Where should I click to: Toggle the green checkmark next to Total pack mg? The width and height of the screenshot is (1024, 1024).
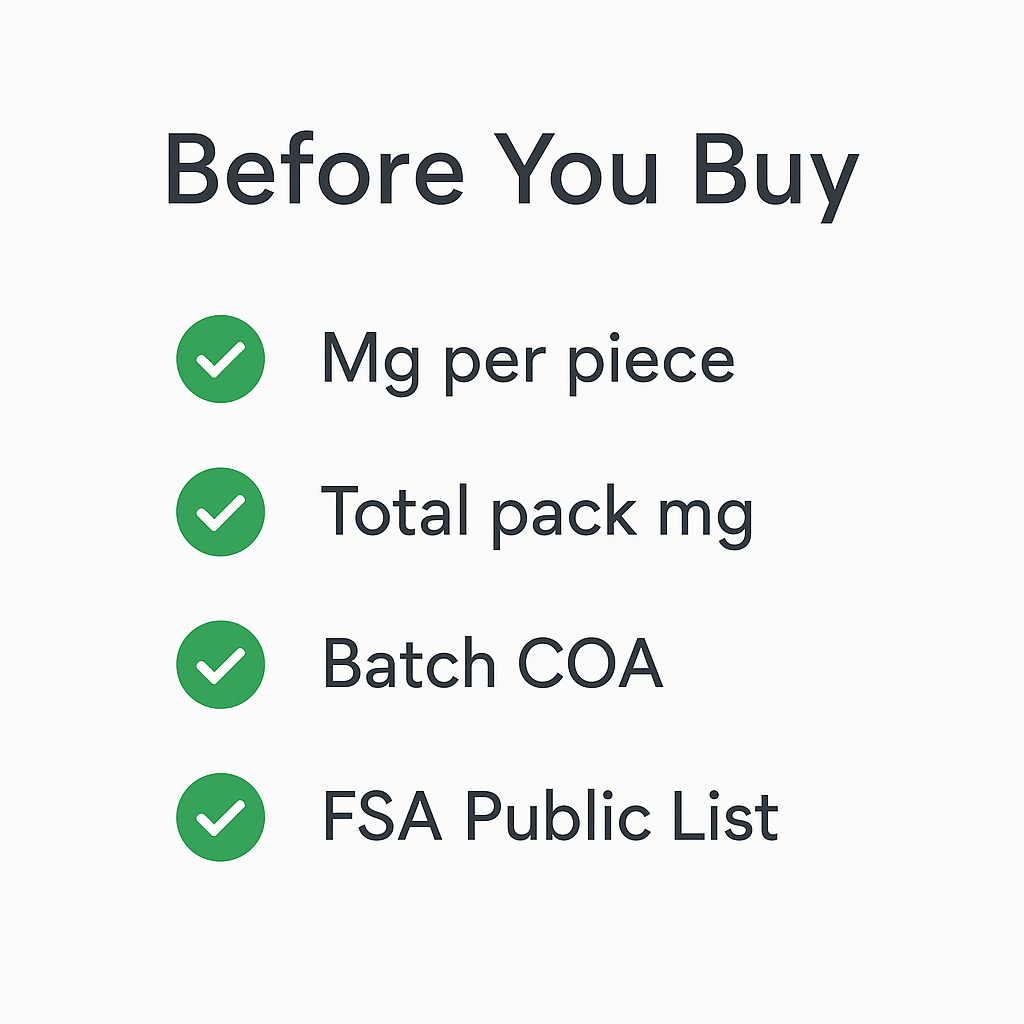coord(220,511)
